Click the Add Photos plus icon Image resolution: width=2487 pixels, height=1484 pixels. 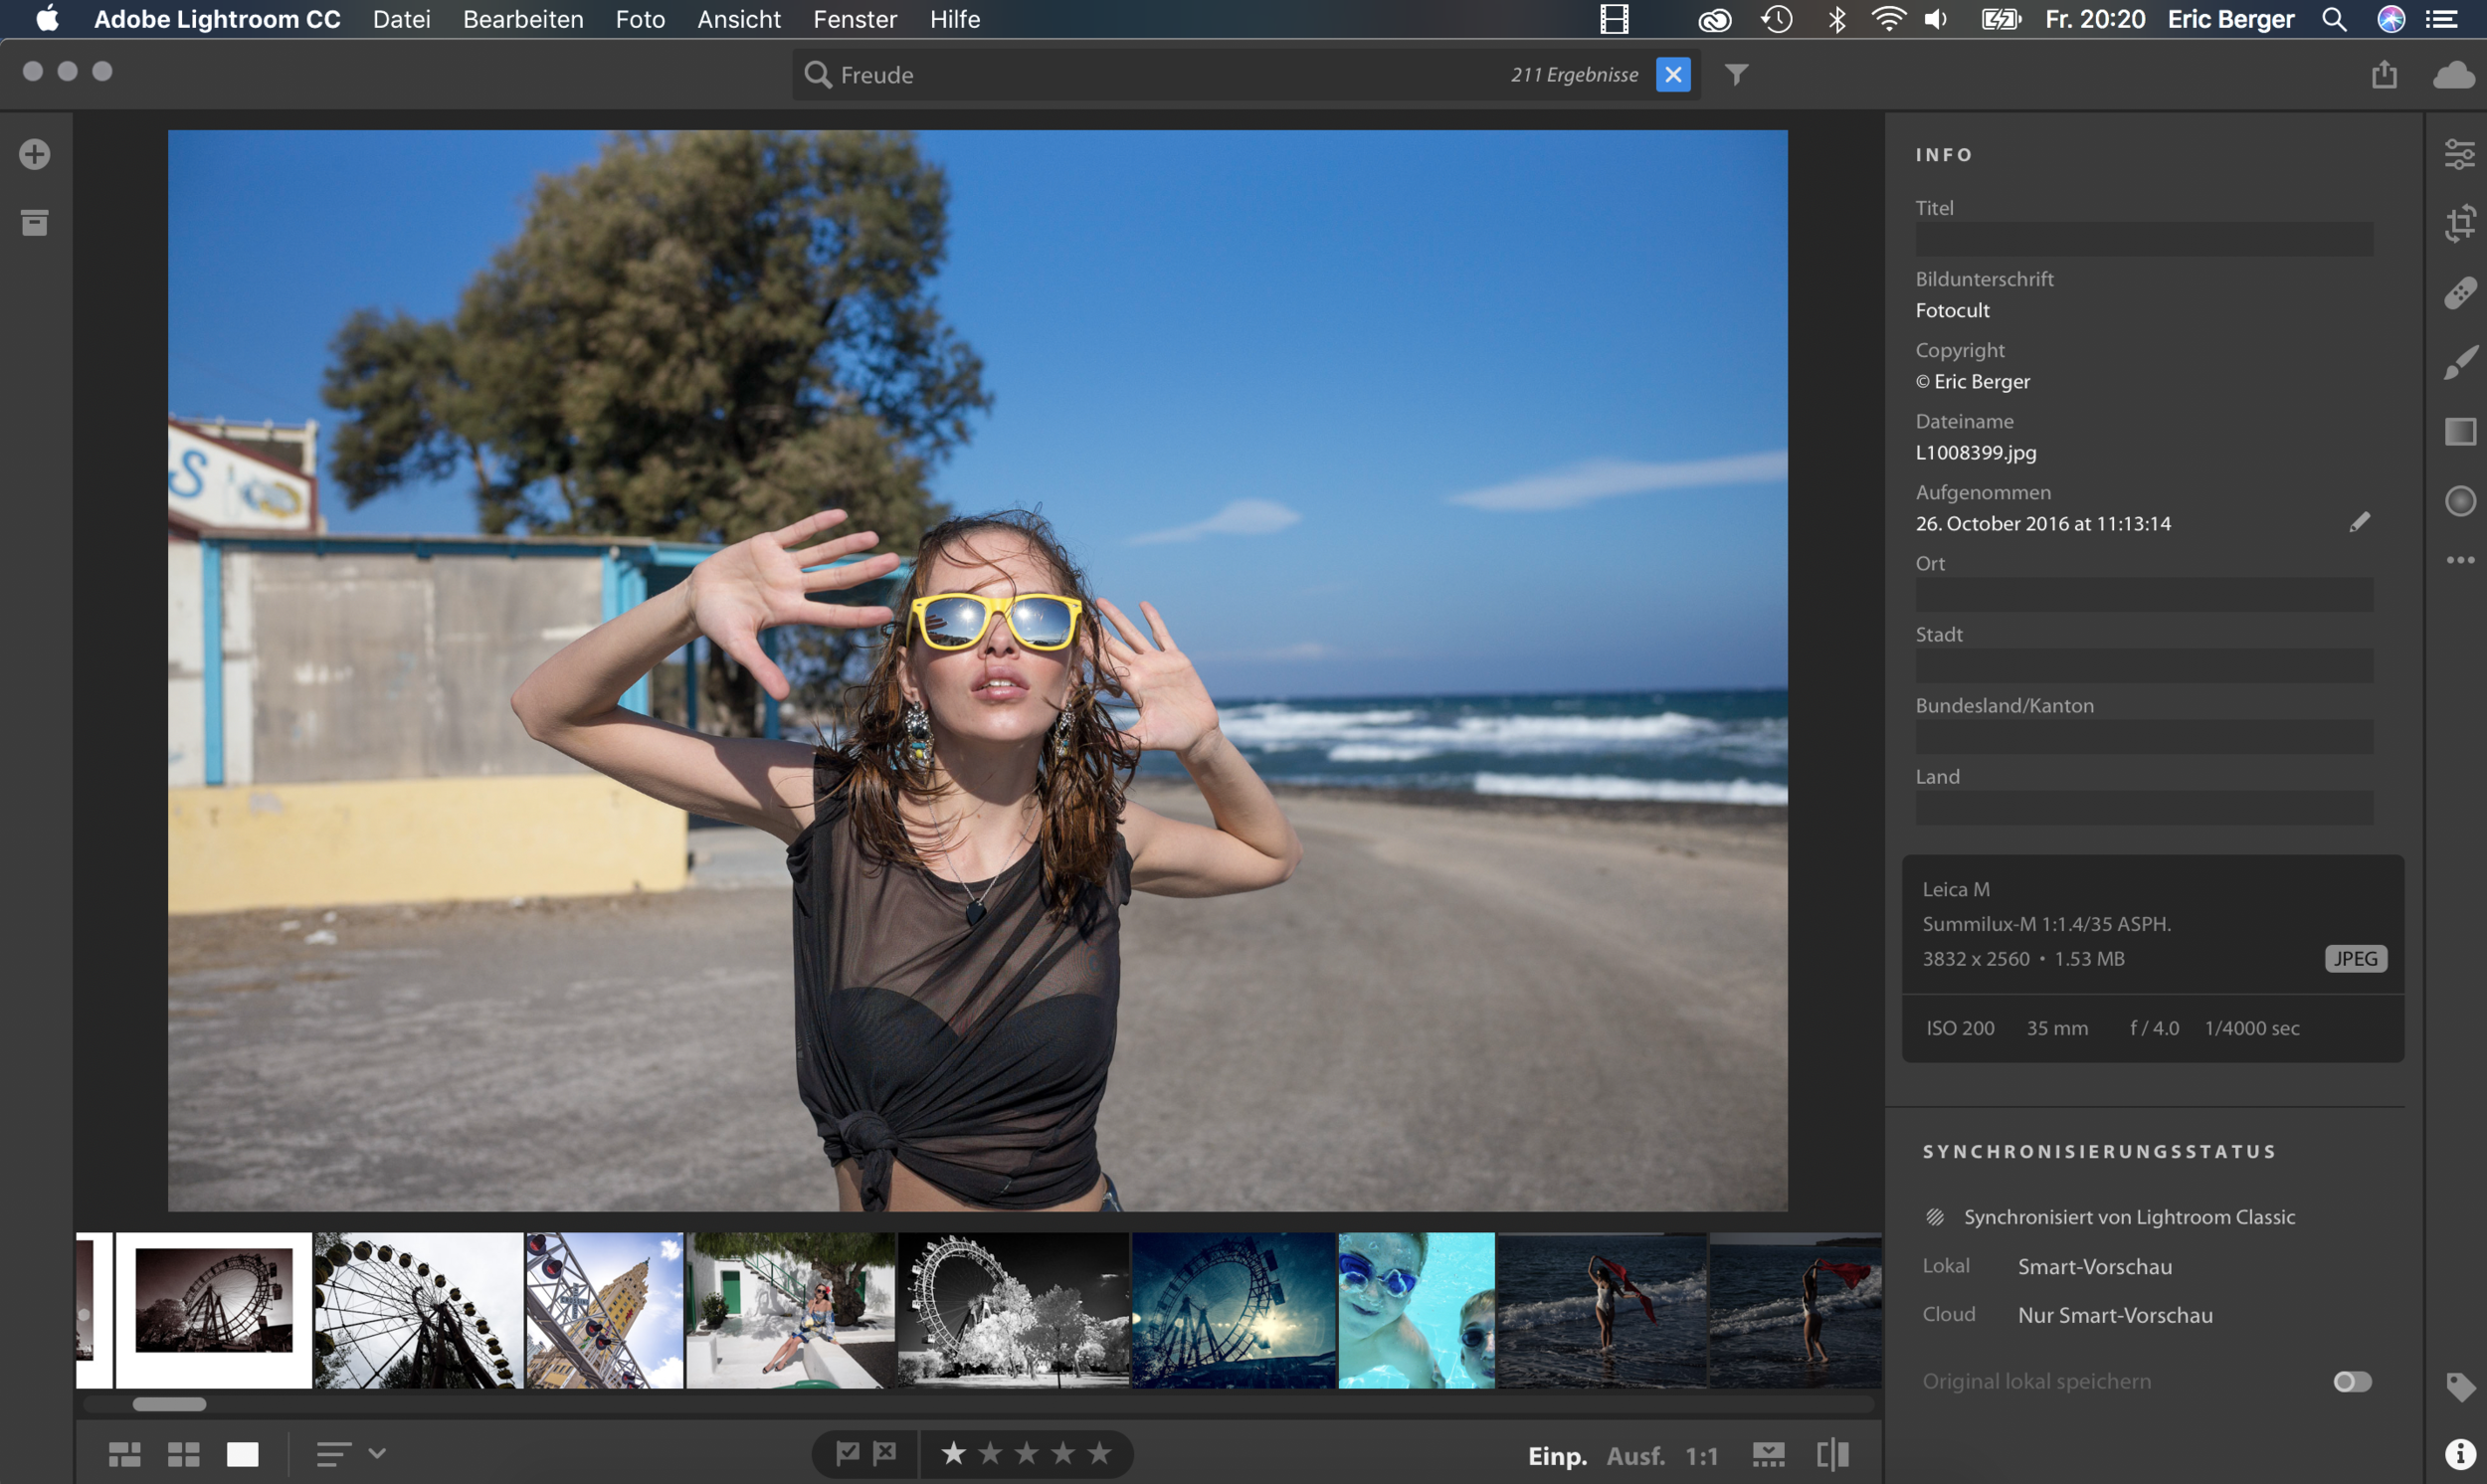point(35,154)
